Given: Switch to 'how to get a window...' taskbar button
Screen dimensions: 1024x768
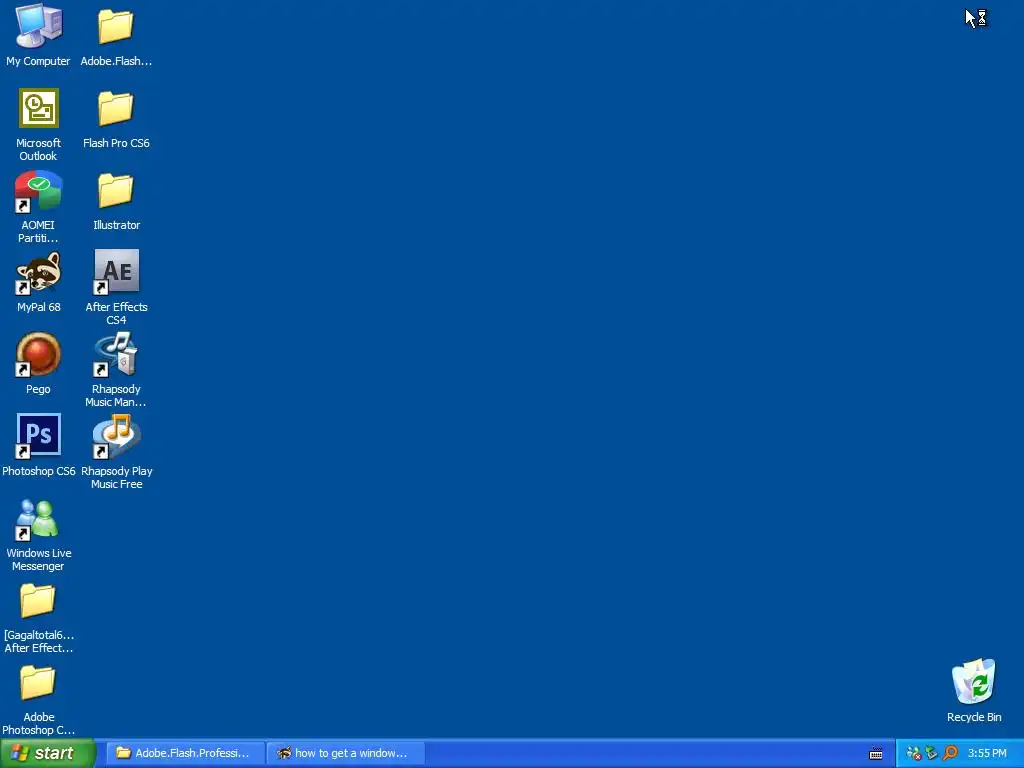Looking at the screenshot, I should (x=345, y=753).
